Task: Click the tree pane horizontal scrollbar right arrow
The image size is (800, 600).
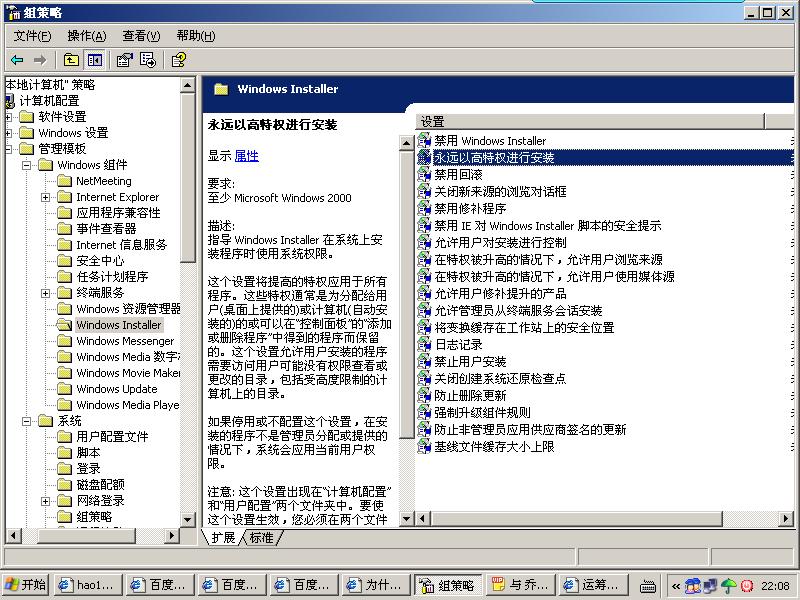Action: 172,535
